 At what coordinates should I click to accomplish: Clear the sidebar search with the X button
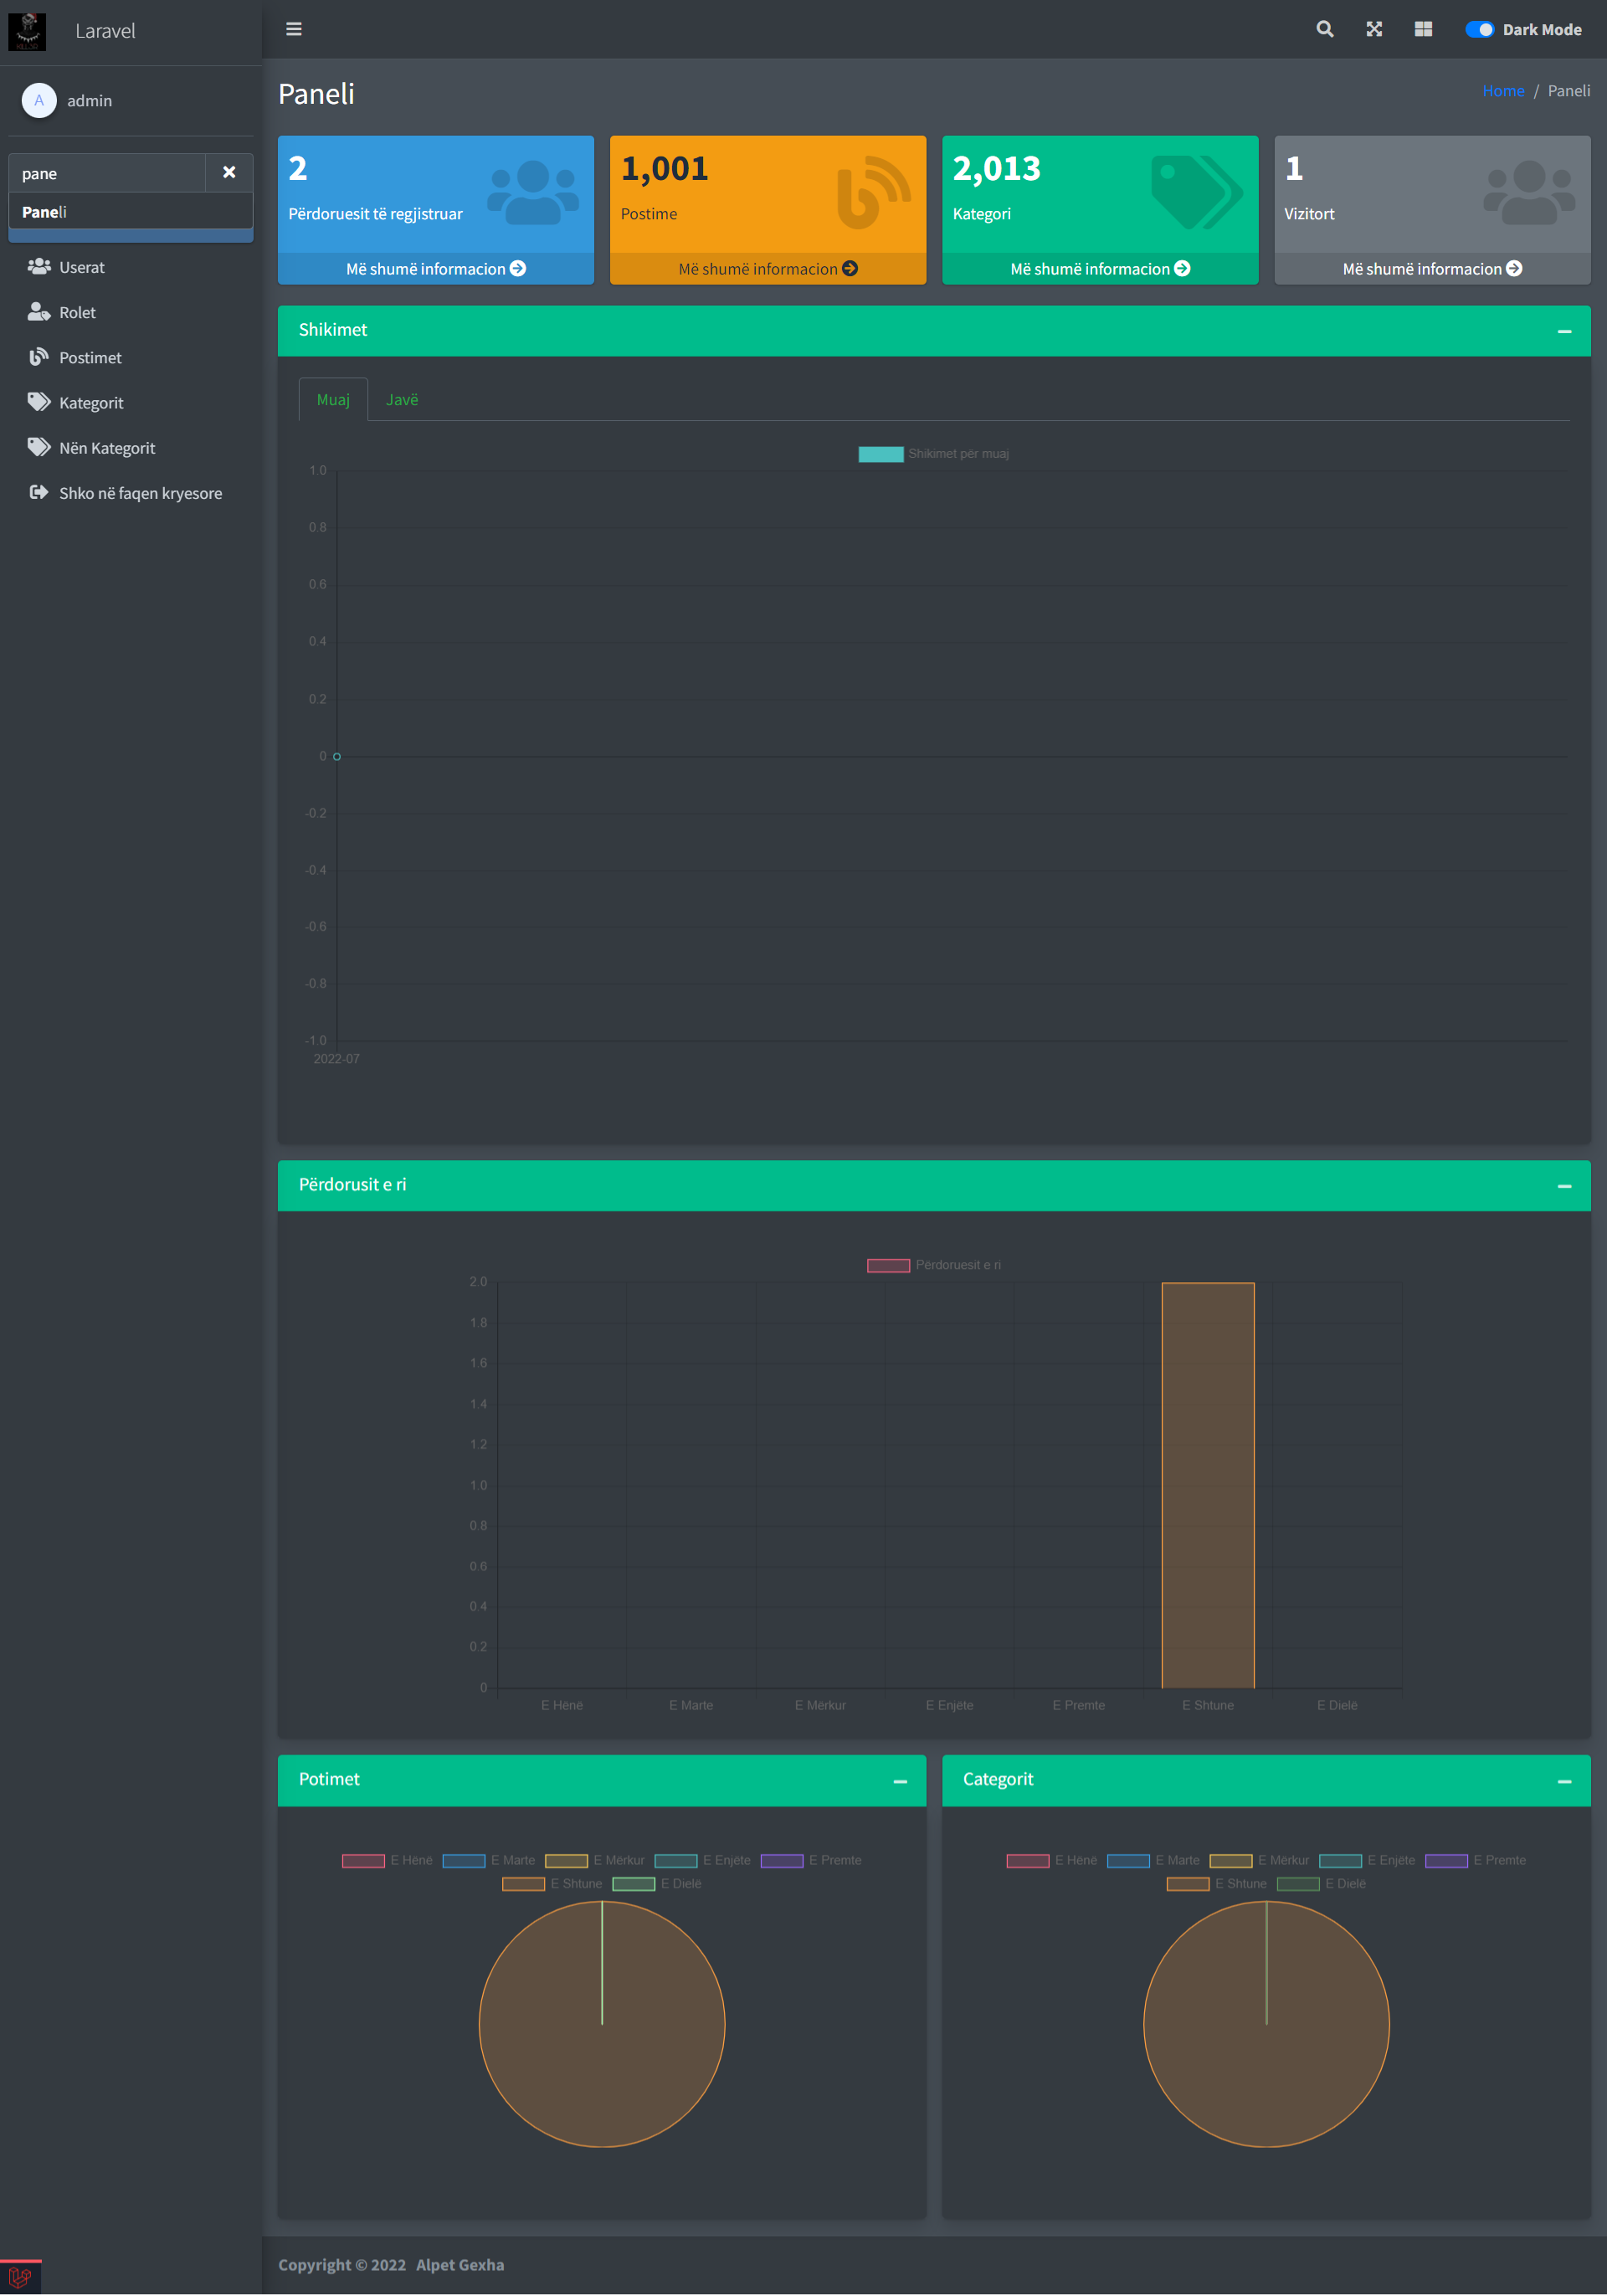(229, 172)
